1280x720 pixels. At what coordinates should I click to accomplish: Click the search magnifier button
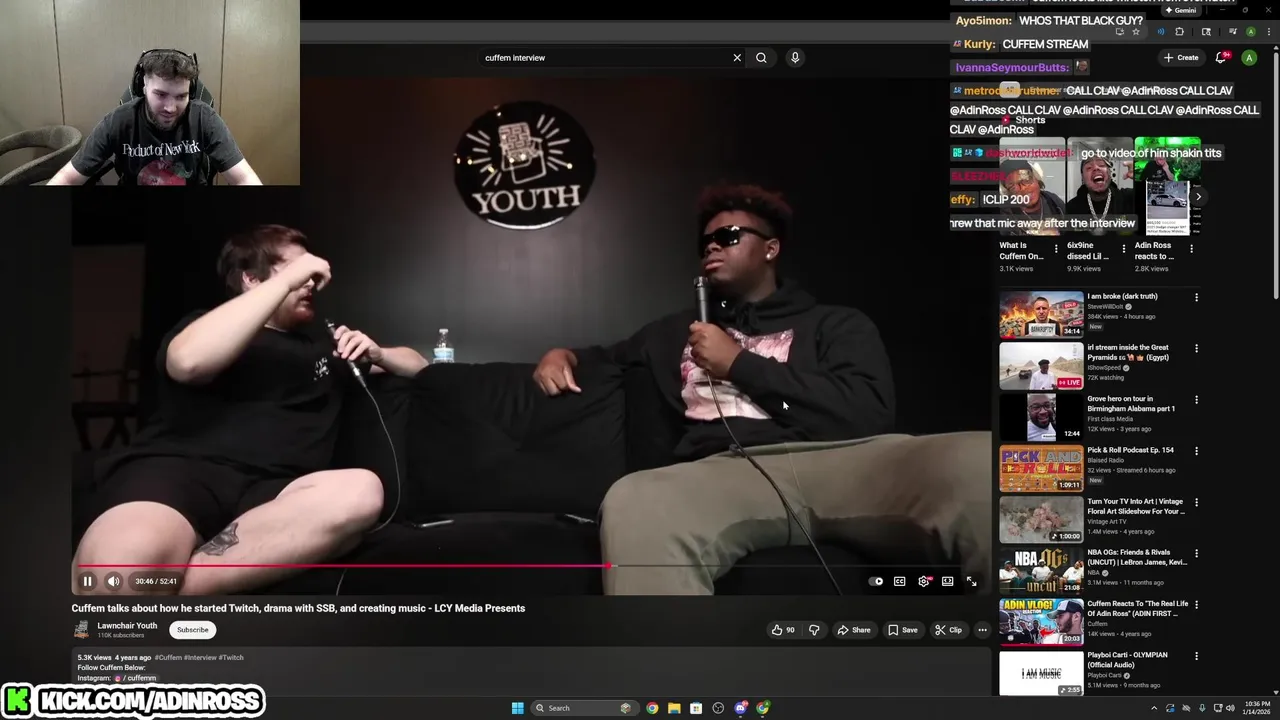(x=761, y=58)
